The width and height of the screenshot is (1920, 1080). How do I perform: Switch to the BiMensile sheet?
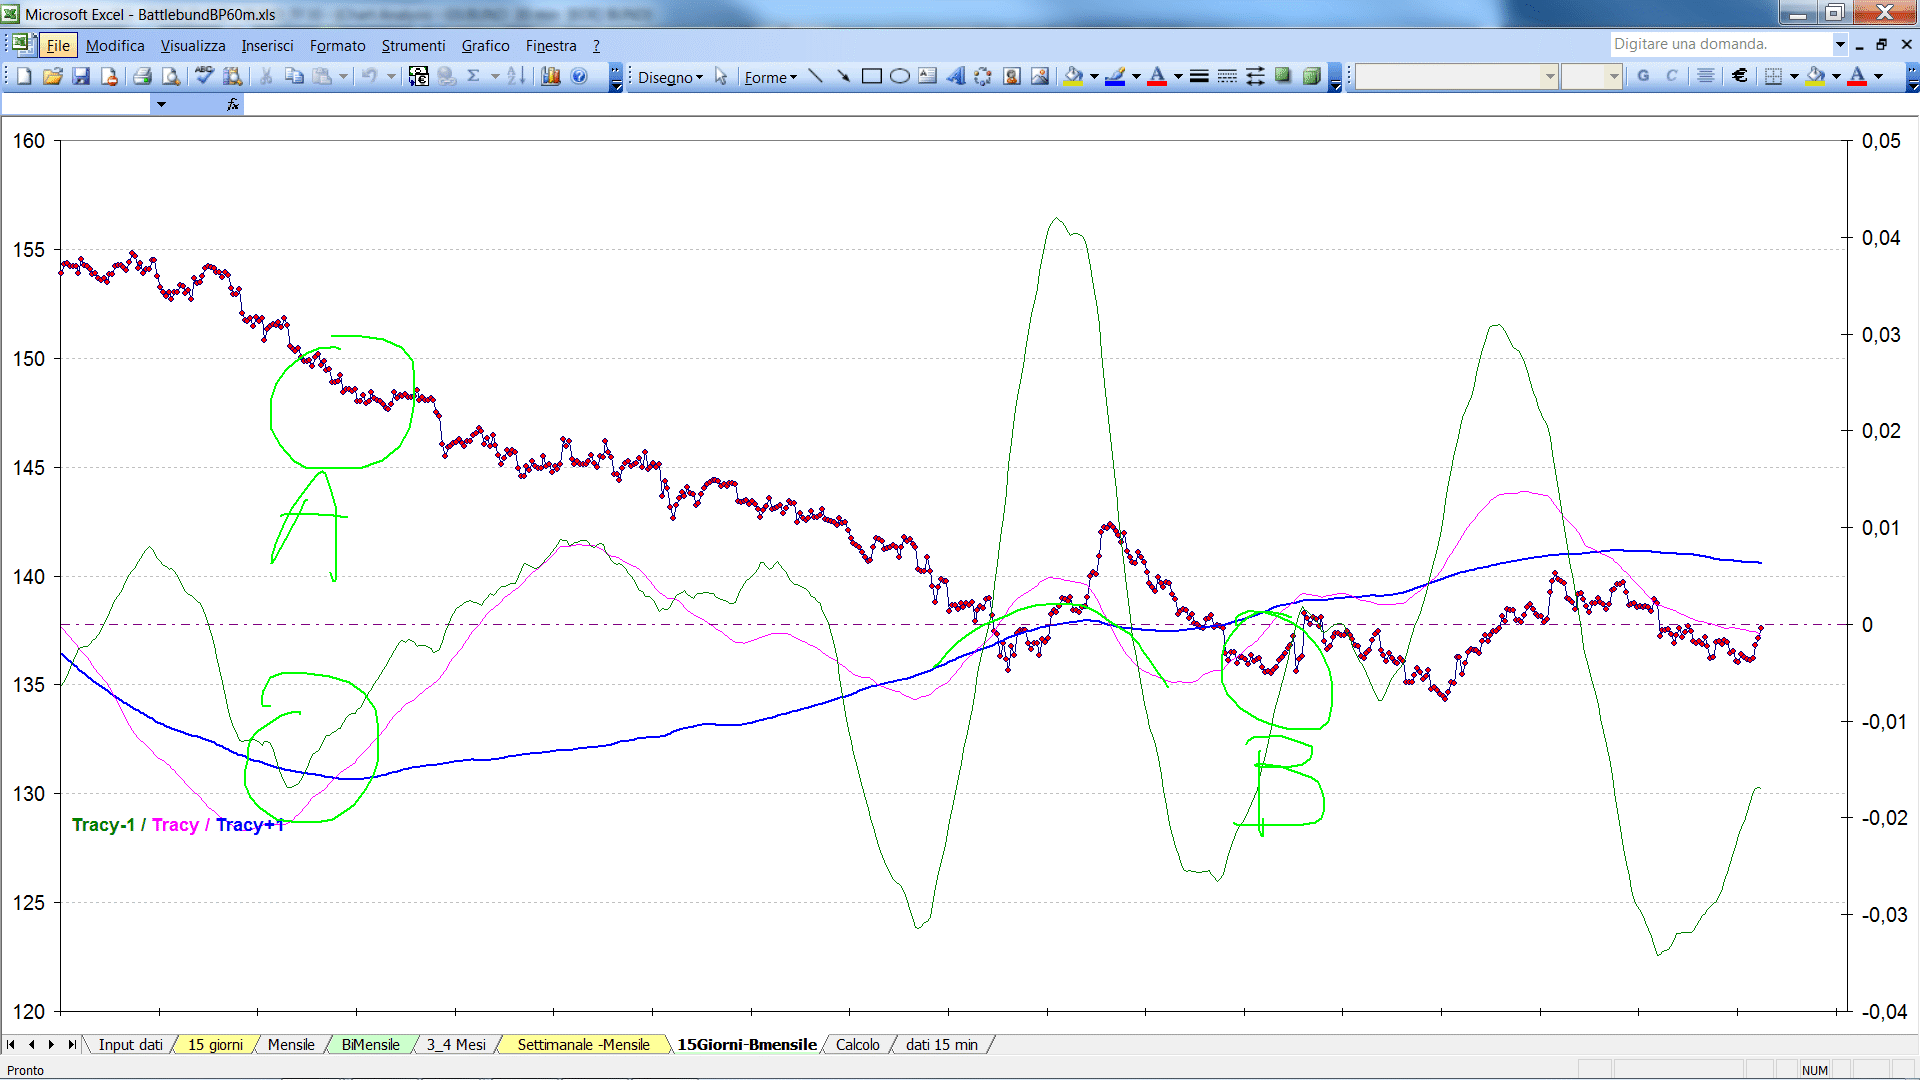(370, 1044)
